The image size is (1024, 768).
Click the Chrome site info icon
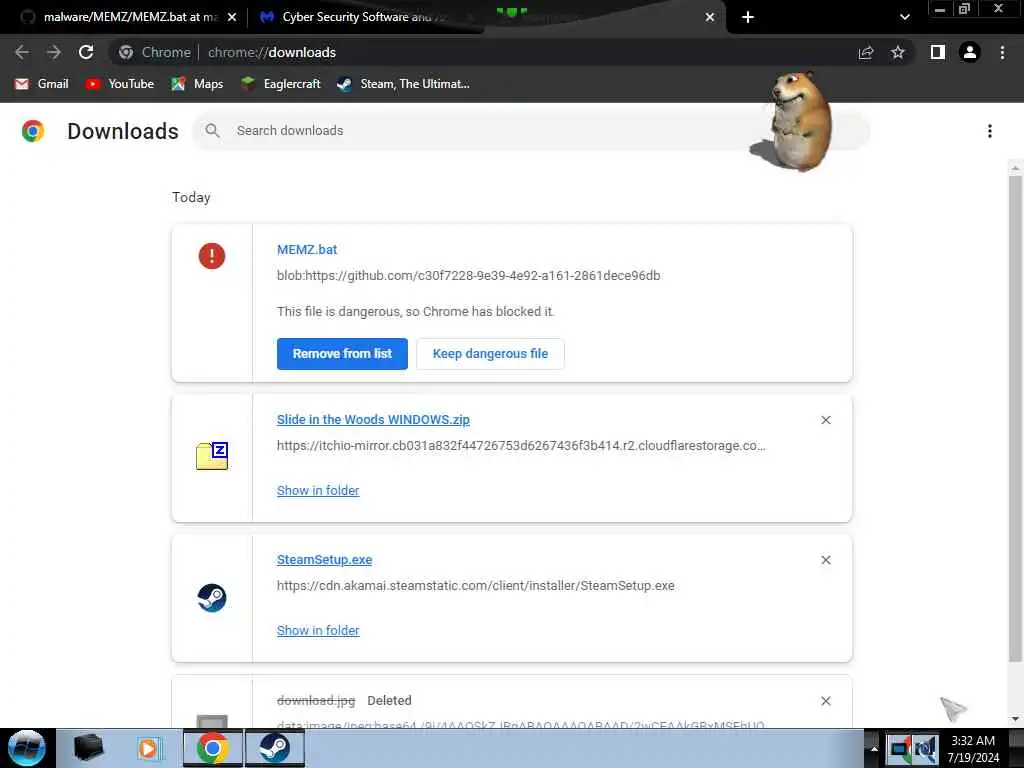[x=126, y=52]
